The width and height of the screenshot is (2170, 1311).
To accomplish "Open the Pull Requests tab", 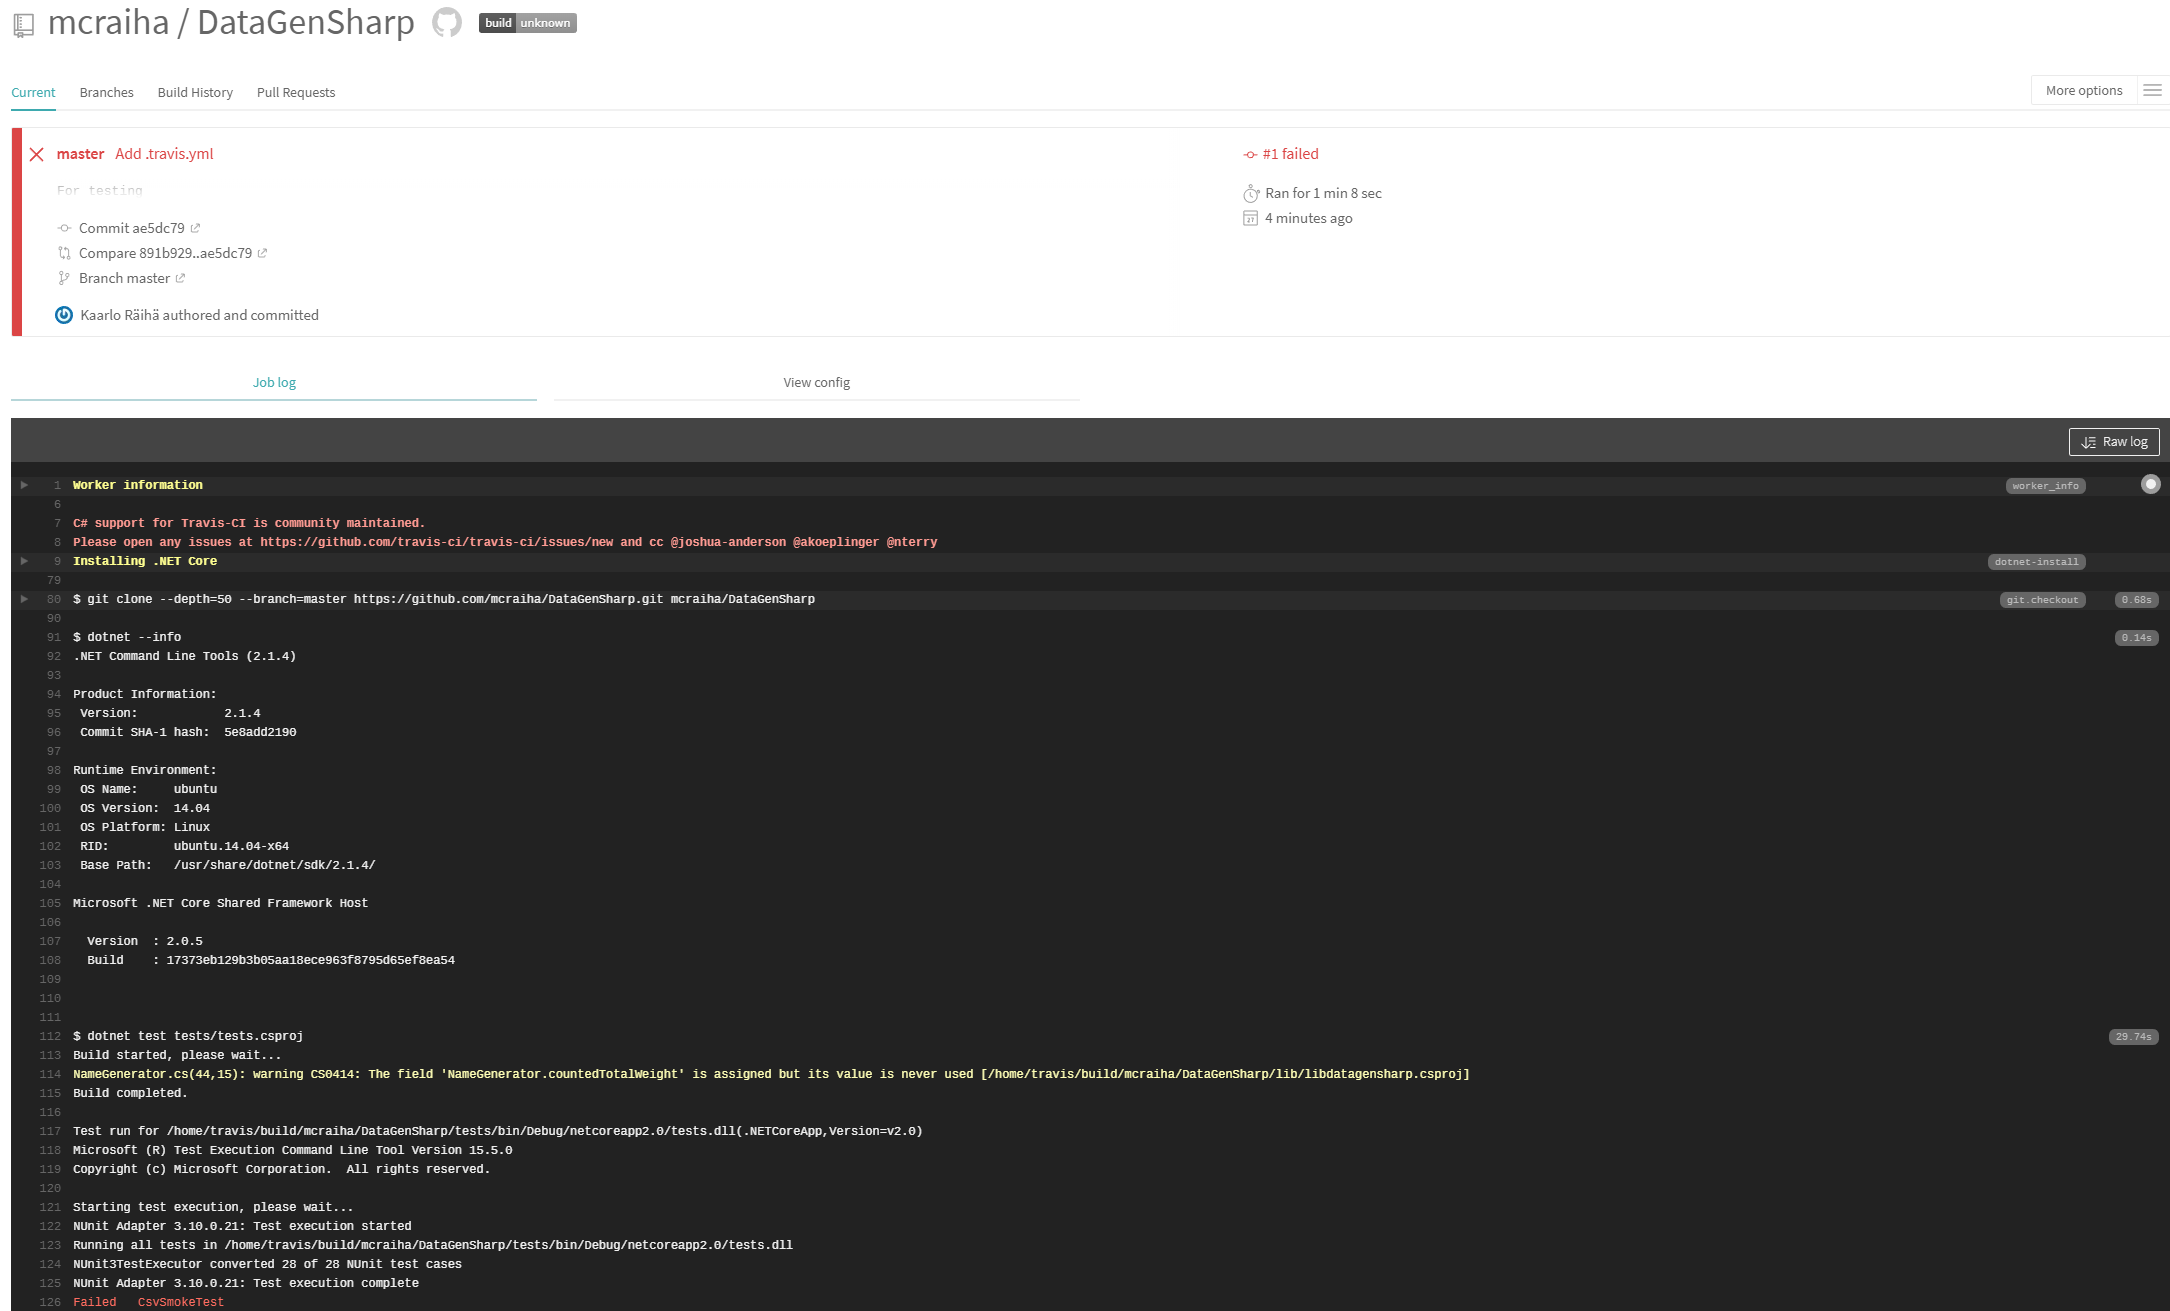I will pos(296,92).
